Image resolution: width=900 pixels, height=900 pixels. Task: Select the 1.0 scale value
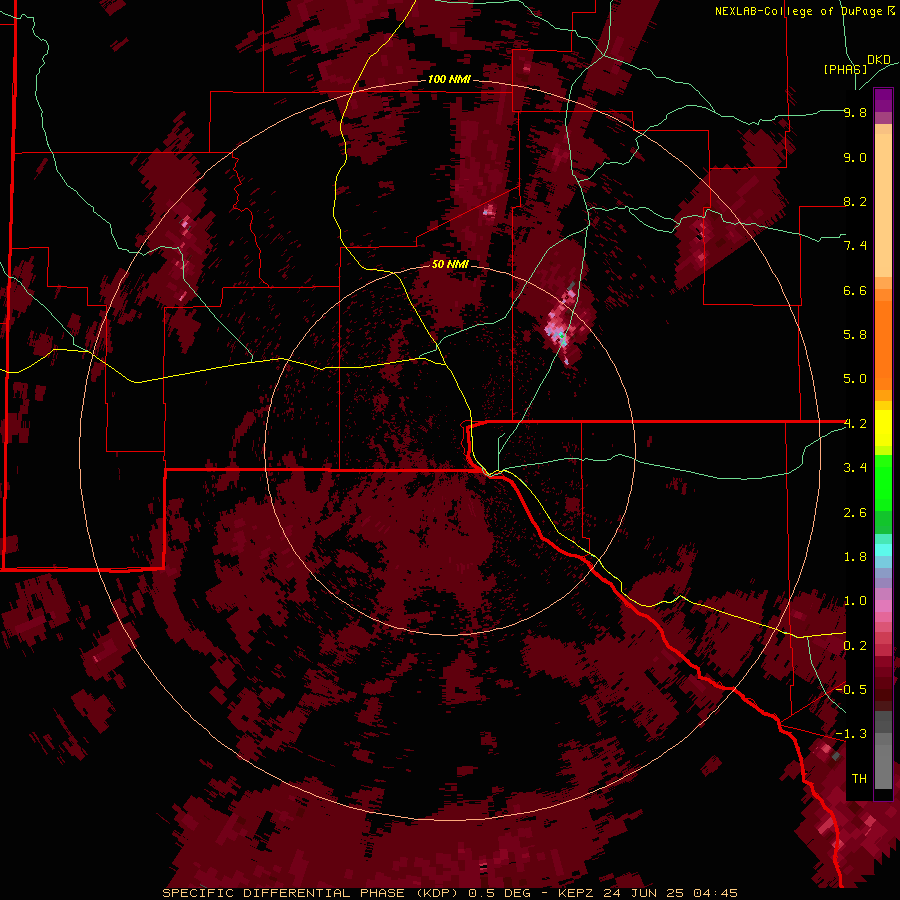tap(855, 601)
